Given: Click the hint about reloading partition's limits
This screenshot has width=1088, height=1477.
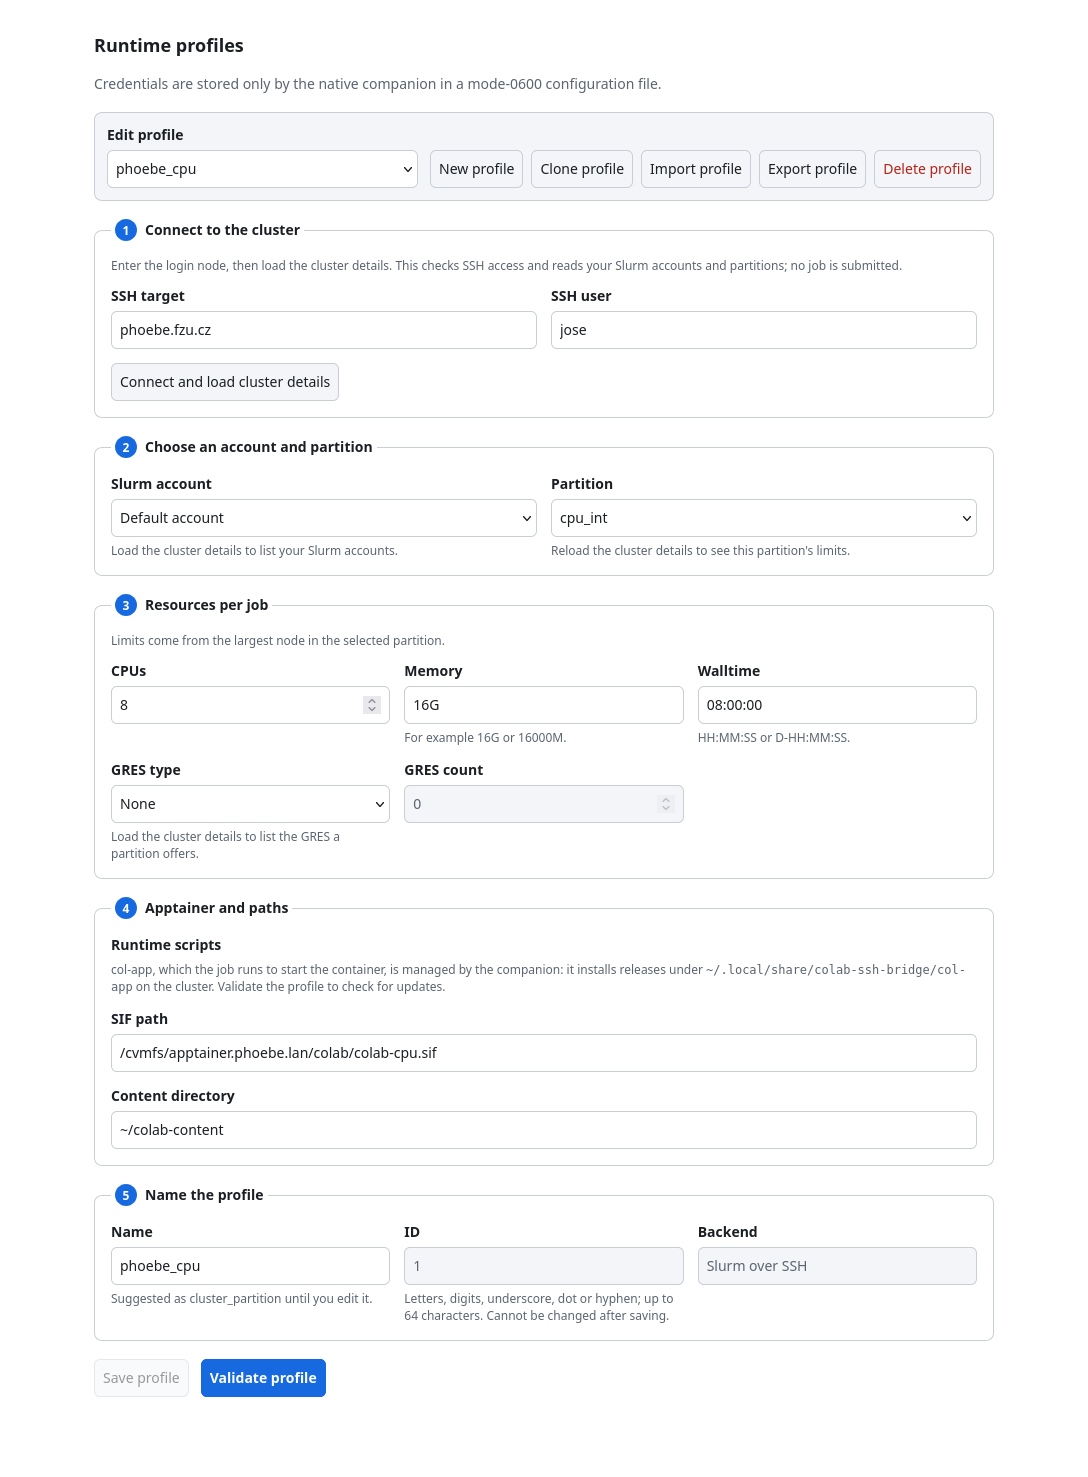Looking at the screenshot, I should pyautogui.click(x=700, y=551).
